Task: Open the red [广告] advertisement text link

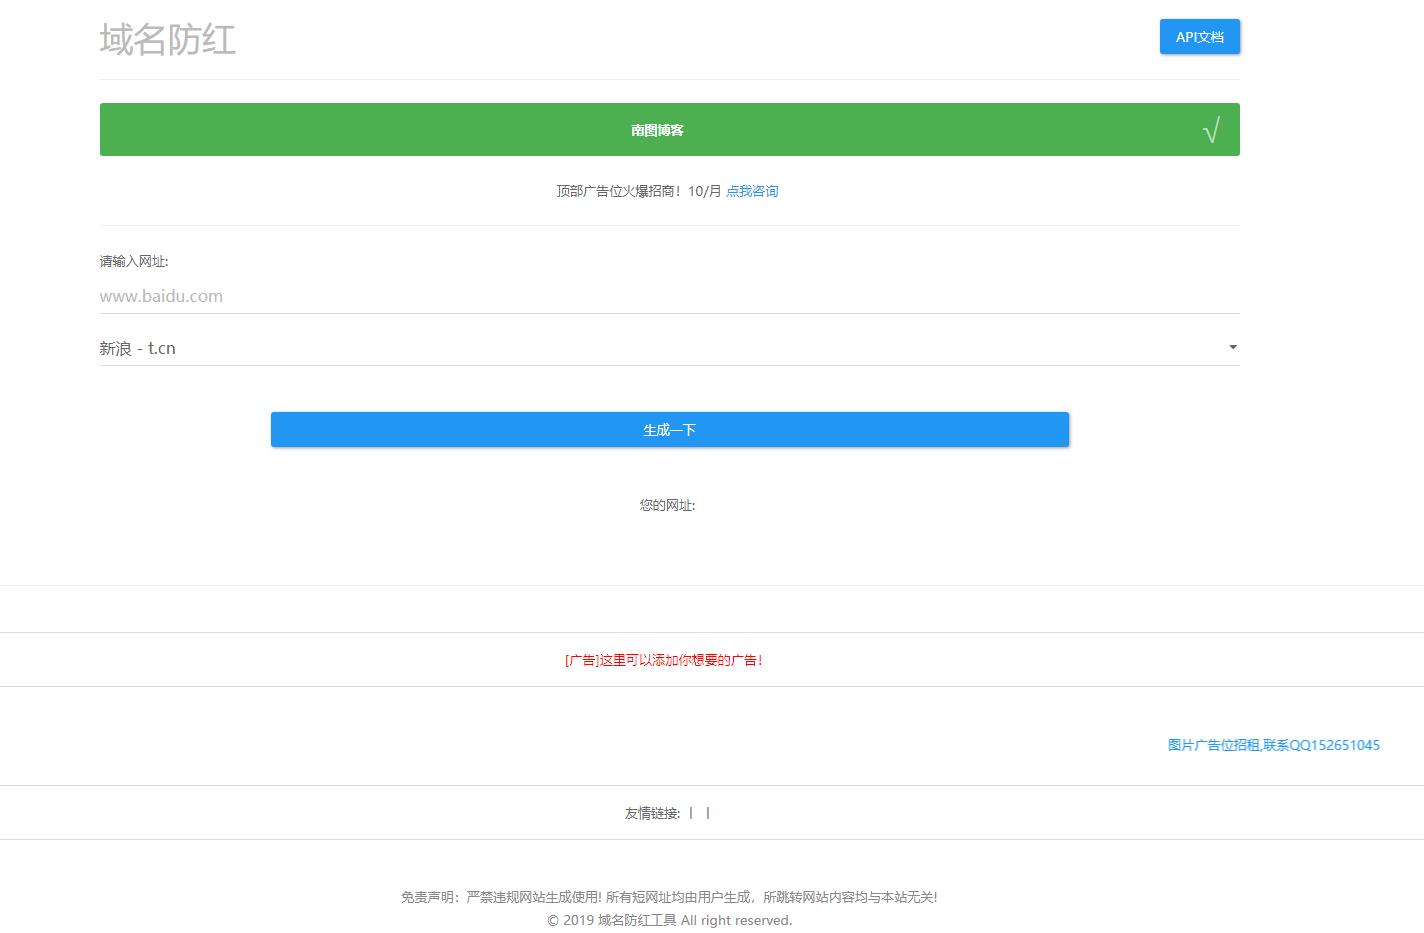Action: [664, 660]
